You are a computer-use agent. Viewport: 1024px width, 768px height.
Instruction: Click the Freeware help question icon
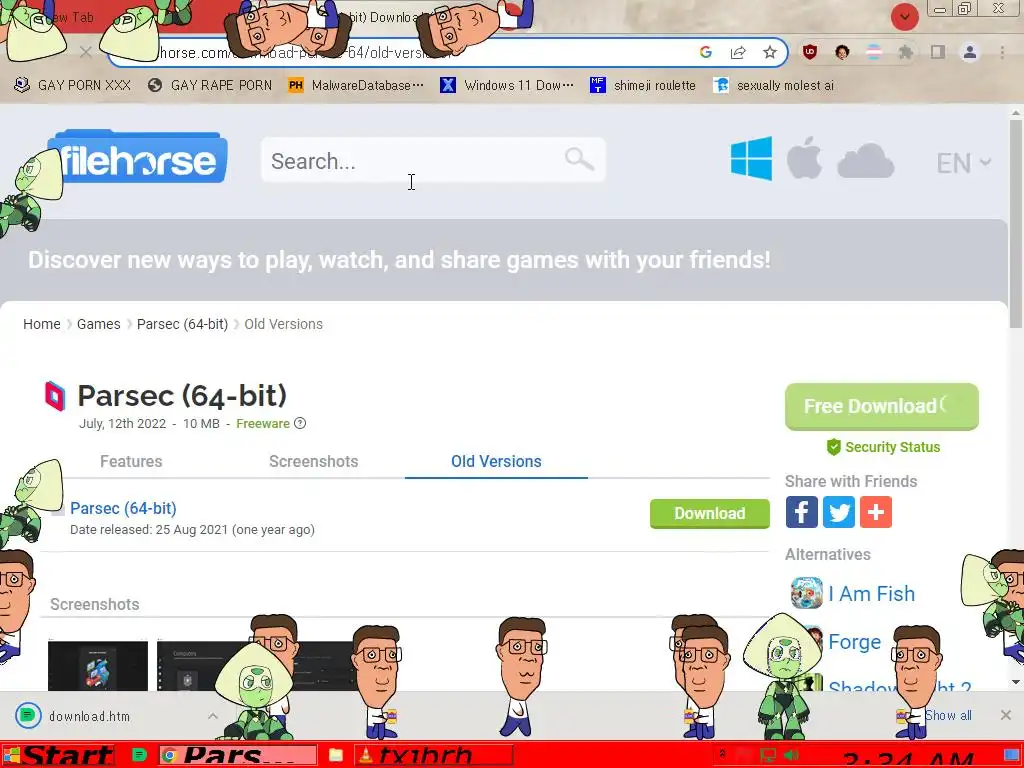[300, 423]
